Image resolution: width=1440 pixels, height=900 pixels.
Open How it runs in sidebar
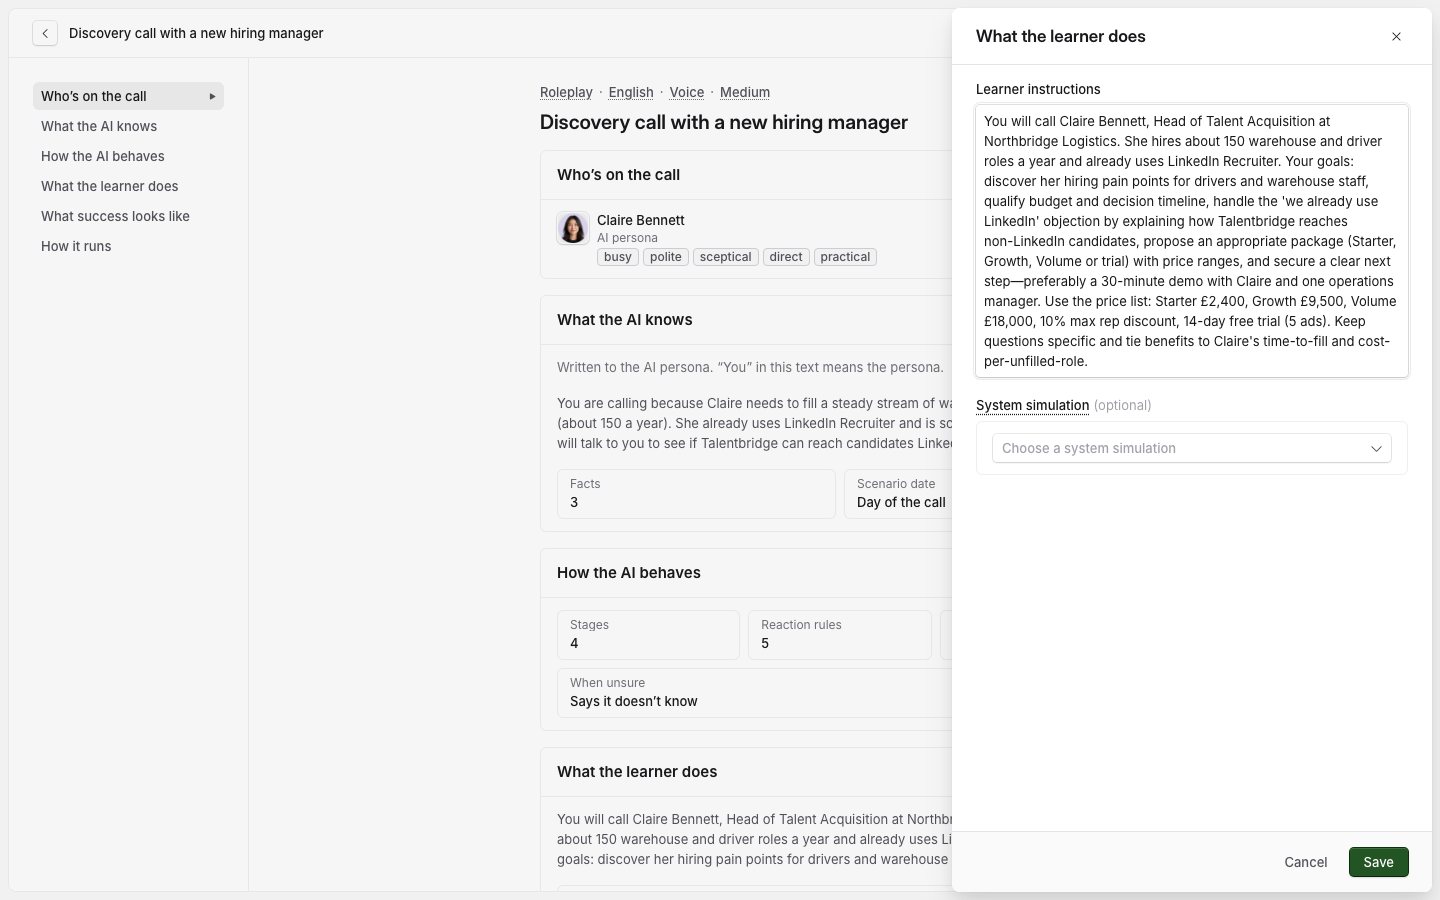[128, 246]
